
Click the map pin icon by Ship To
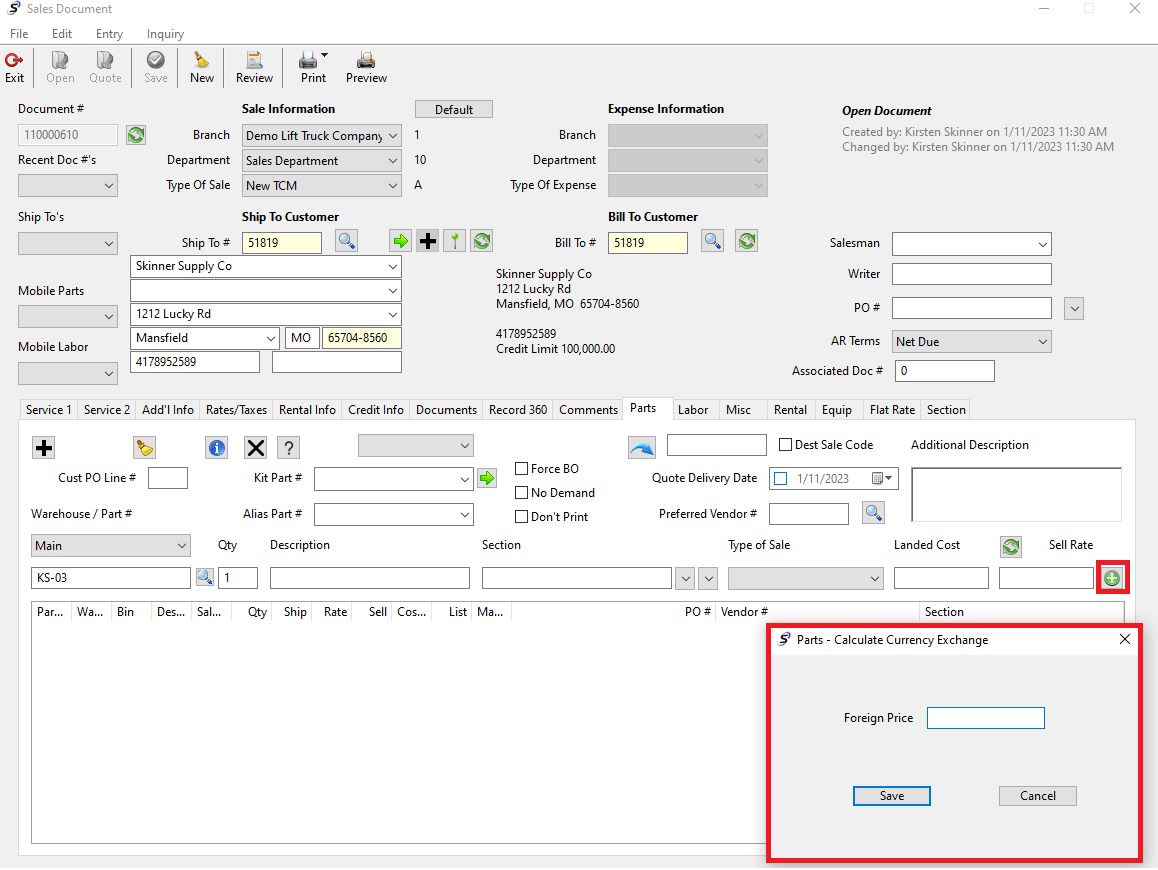tap(454, 241)
